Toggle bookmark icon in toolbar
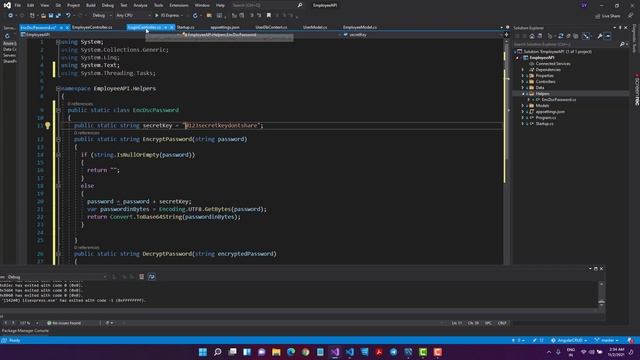Image resolution: width=640 pixels, height=360 pixels. (269, 16)
